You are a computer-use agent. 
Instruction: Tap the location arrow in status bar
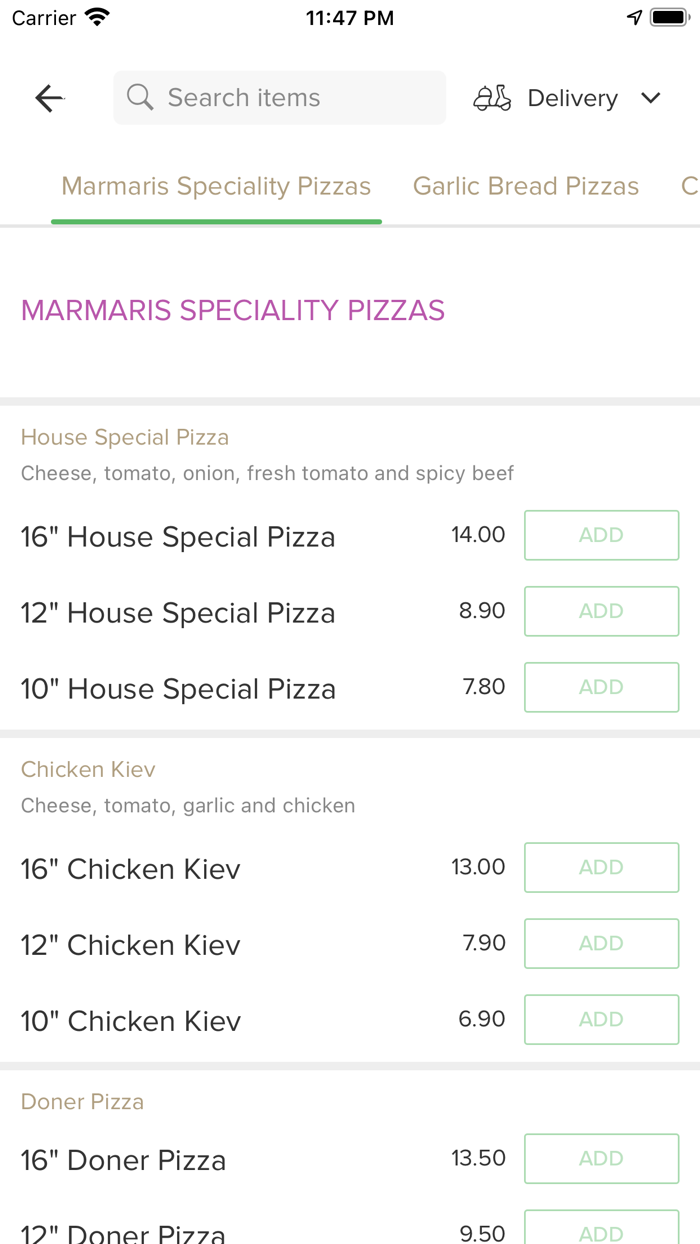(x=634, y=17)
